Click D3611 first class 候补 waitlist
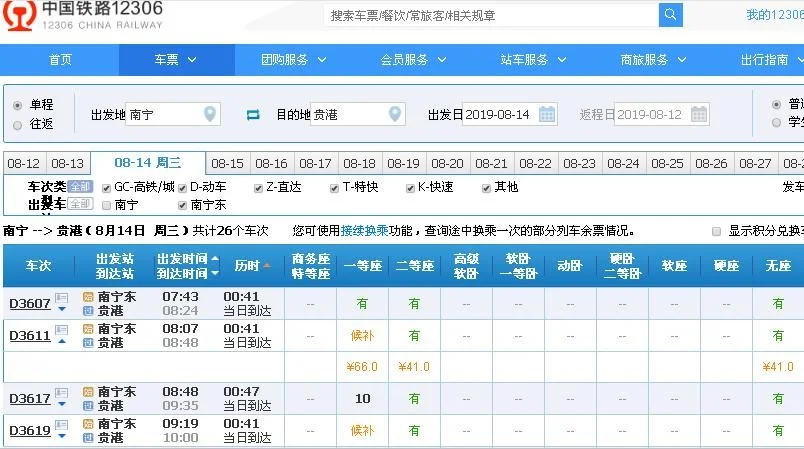Viewport: 804px width, 449px height. [x=363, y=336]
